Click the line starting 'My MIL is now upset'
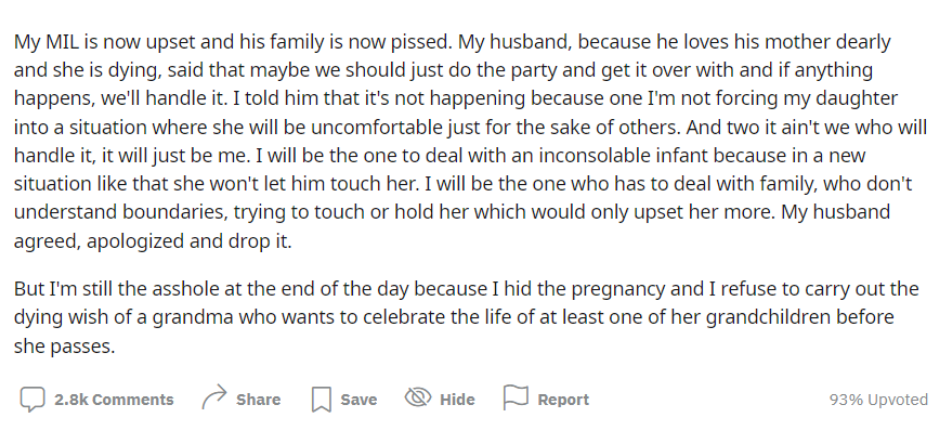This screenshot has height=436, width=940. [x=453, y=42]
